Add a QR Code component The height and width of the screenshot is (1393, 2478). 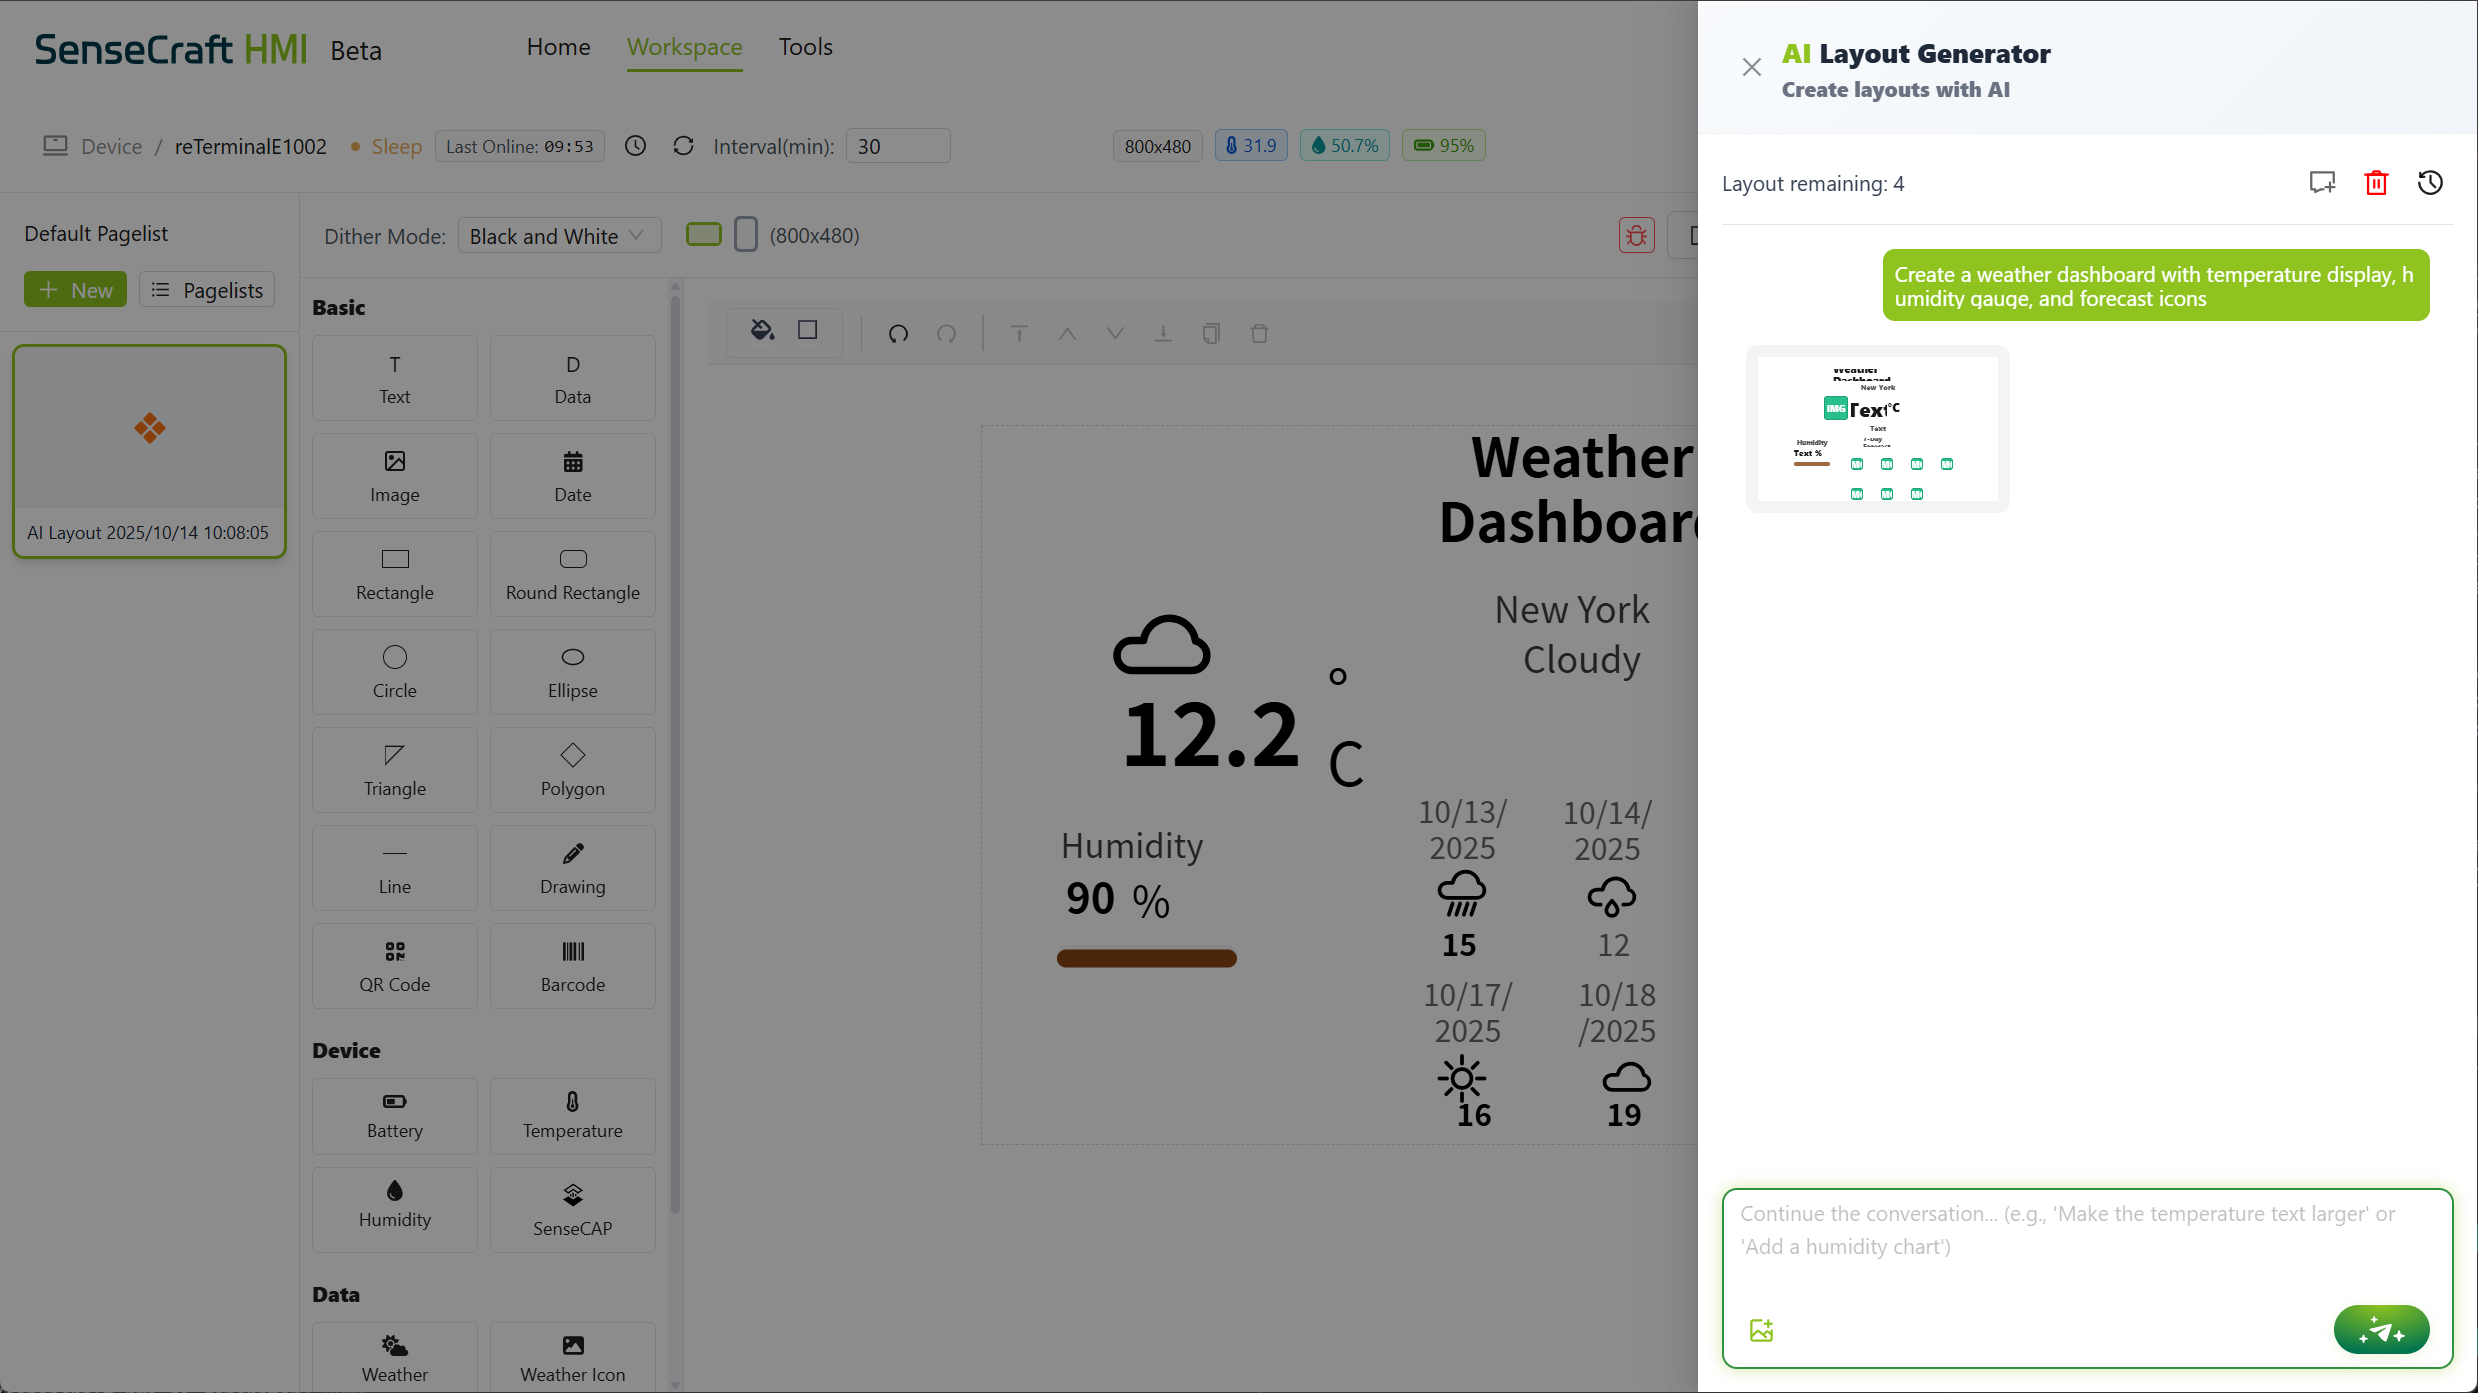[x=394, y=965]
